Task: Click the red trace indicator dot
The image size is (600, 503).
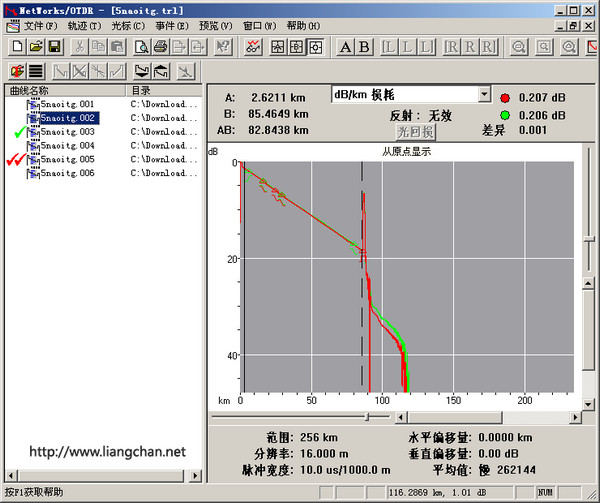Action: click(x=506, y=98)
